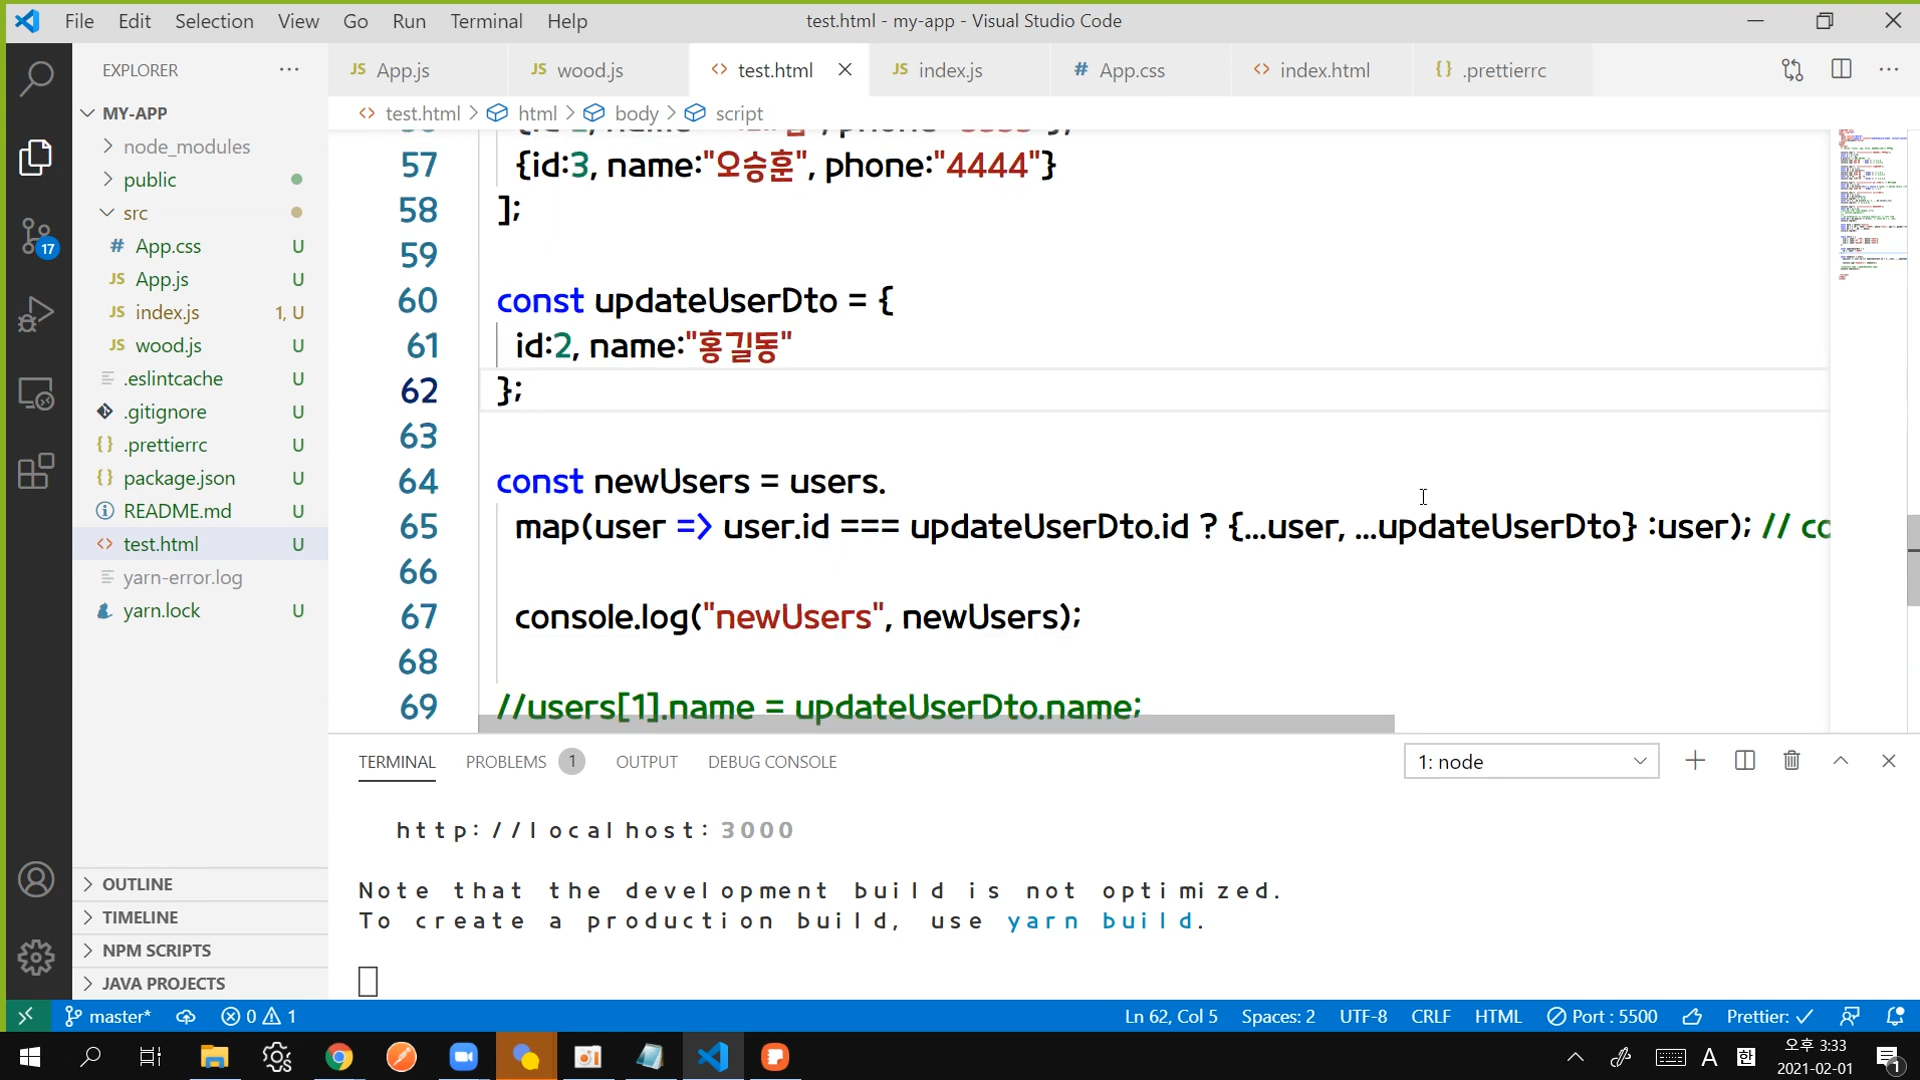Expand the JAVA PROJECTS section
The height and width of the screenshot is (1080, 1920).
pyautogui.click(x=200, y=983)
